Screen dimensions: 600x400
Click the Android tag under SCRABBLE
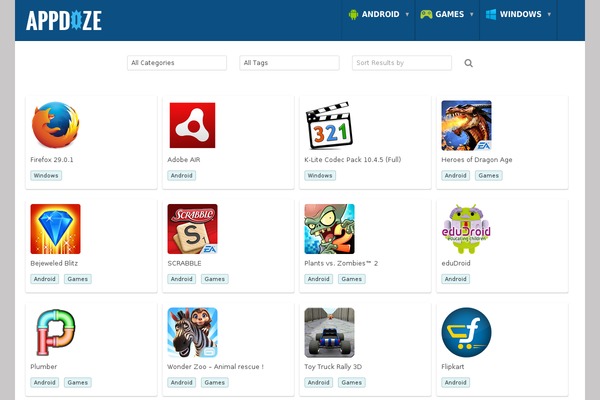181,279
